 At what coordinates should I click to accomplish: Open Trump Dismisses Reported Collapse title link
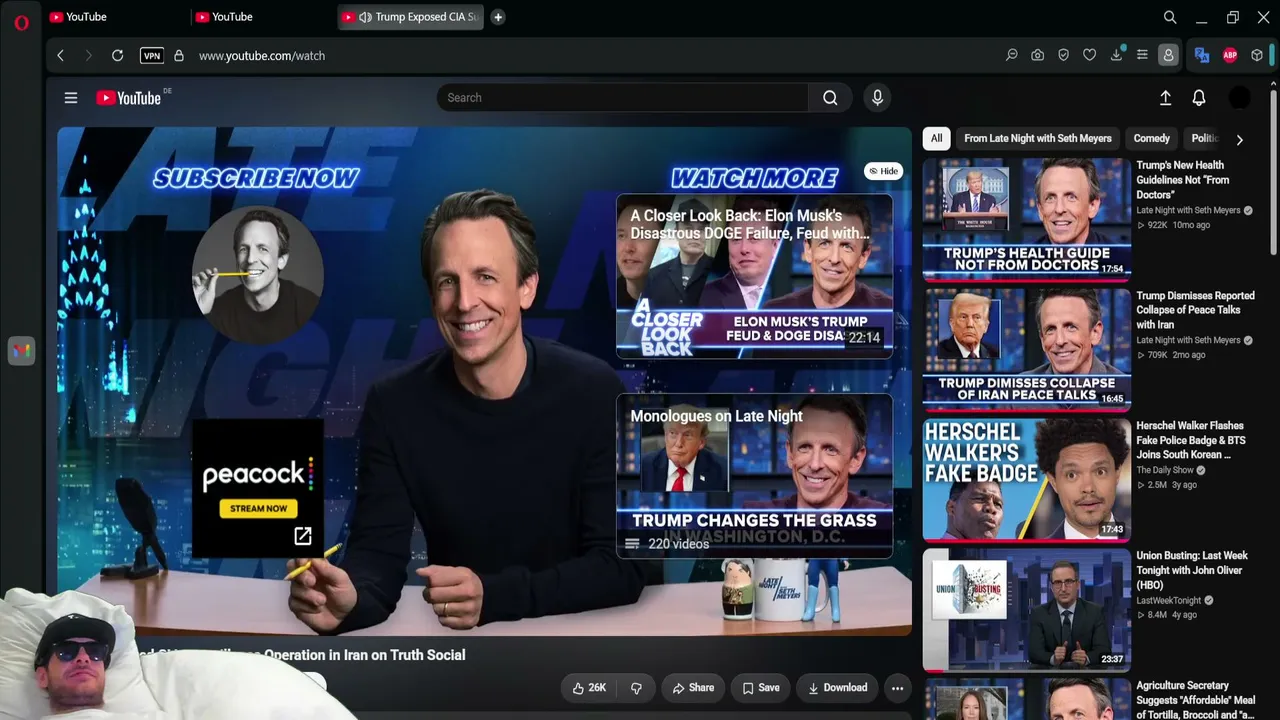click(x=1195, y=310)
